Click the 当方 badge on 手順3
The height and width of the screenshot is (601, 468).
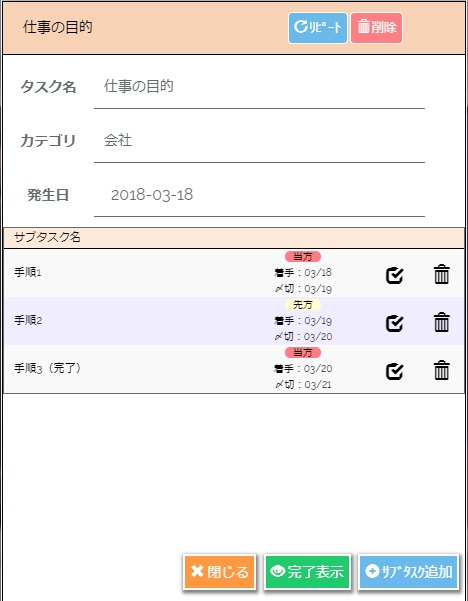[303, 352]
